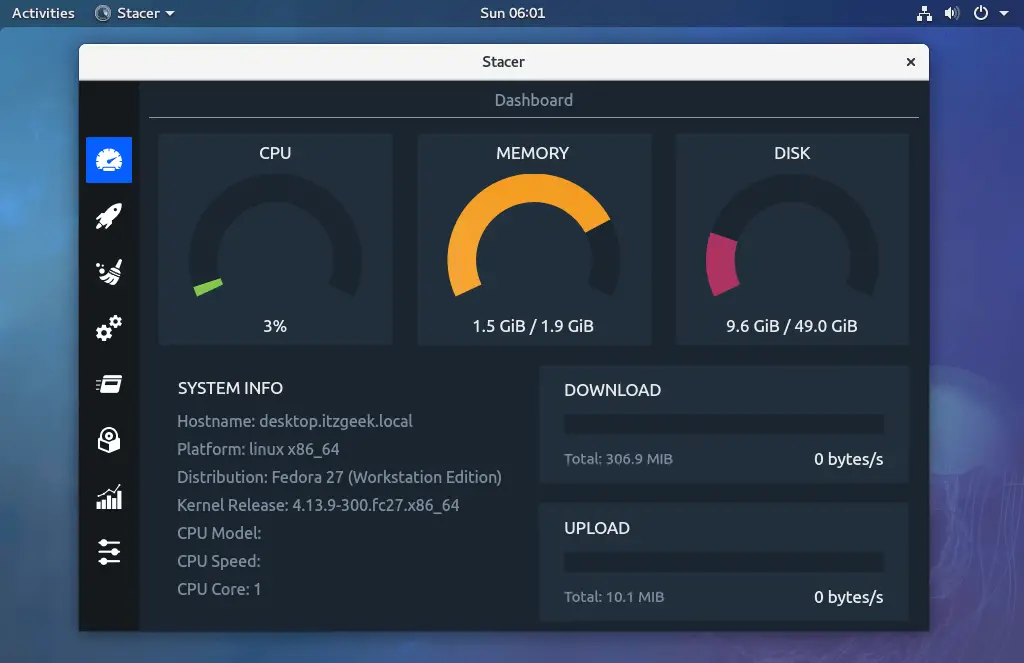The image size is (1024, 663).
Task: Expand the system menu arrow in top bar
Action: click(x=1004, y=13)
